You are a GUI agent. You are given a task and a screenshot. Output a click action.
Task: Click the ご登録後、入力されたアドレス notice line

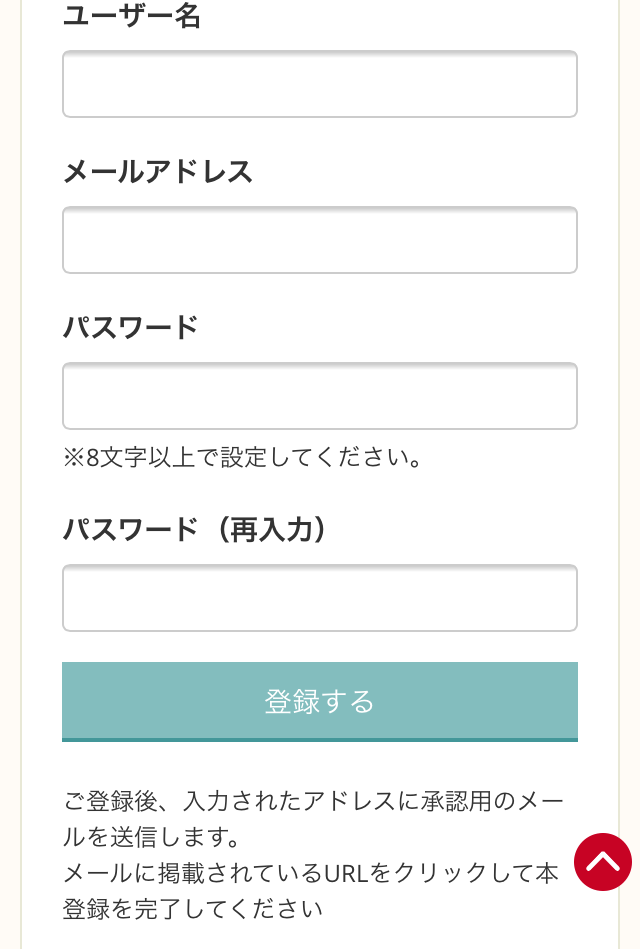[313, 801]
